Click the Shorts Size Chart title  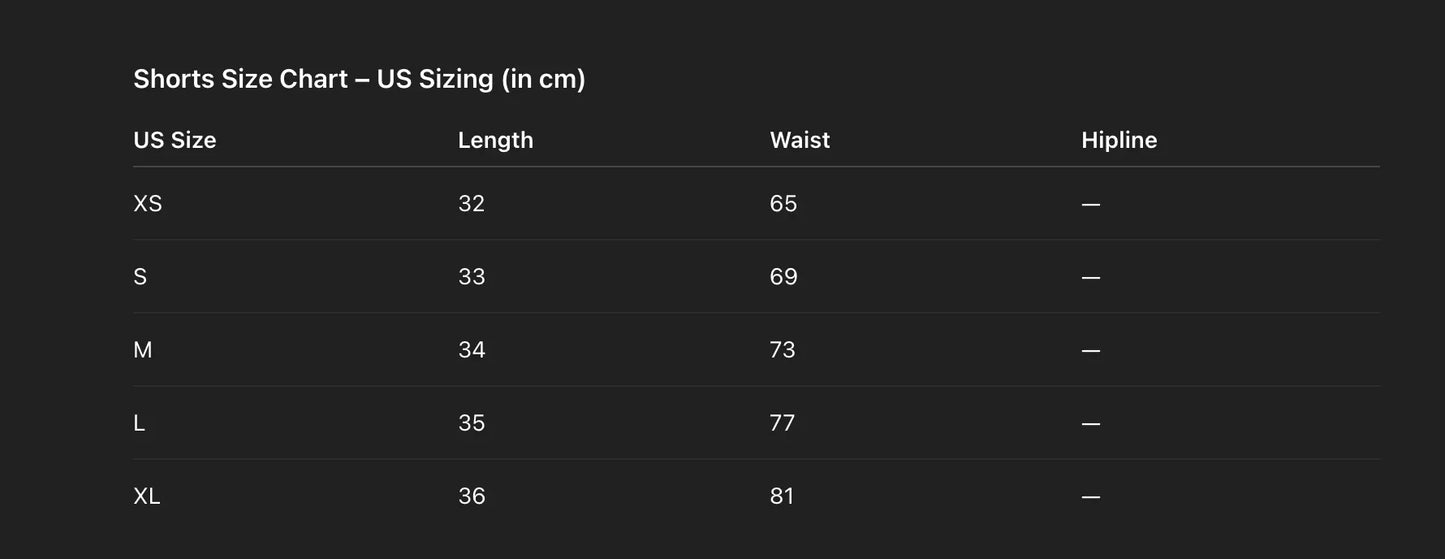pyautogui.click(x=359, y=79)
